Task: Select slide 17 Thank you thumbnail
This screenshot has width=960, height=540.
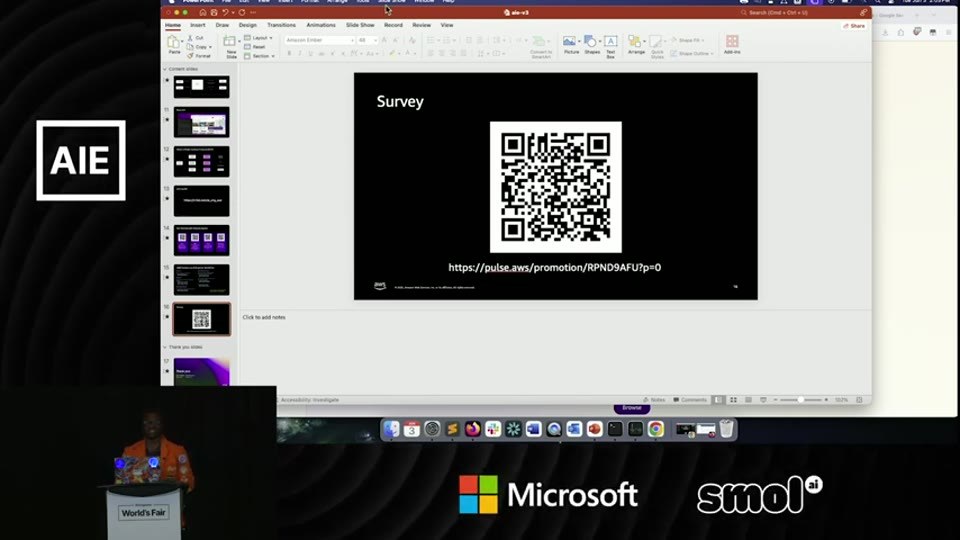Action: pyautogui.click(x=201, y=372)
